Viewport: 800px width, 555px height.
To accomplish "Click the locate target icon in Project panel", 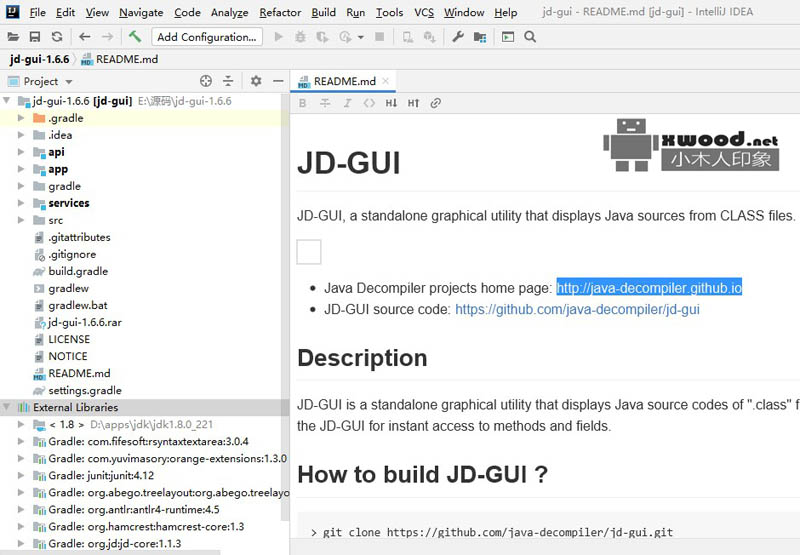I will [206, 81].
